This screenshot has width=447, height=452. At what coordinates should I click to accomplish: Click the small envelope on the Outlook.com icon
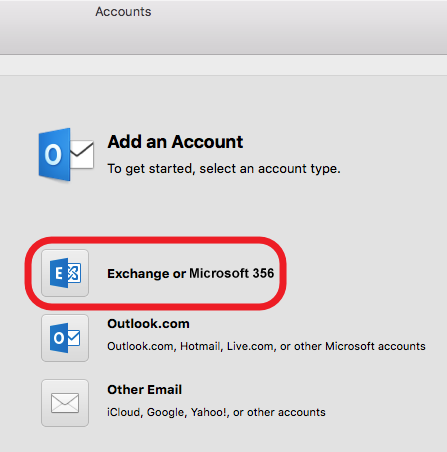point(74,338)
